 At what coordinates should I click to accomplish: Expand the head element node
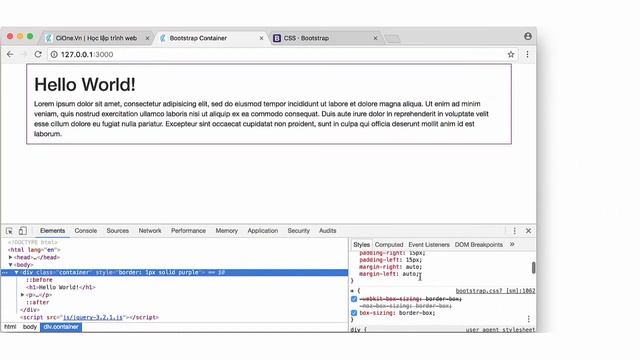pos(11,258)
